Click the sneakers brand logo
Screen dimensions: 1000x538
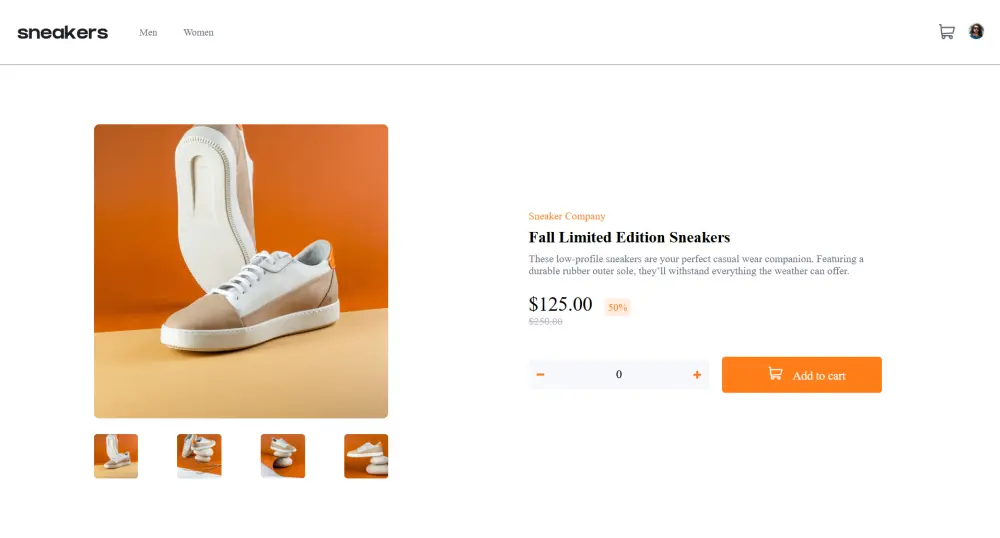click(62, 33)
